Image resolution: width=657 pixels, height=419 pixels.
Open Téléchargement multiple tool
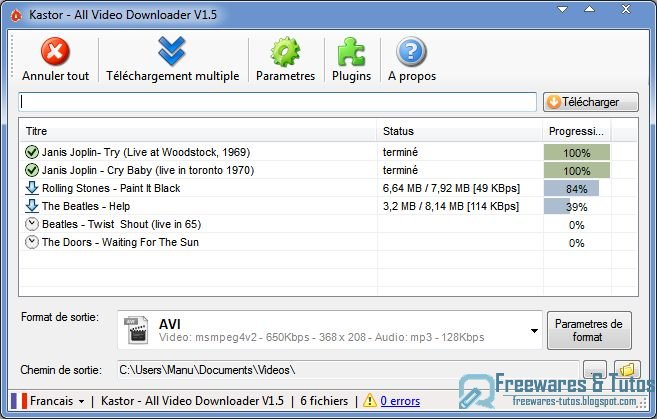172,59
